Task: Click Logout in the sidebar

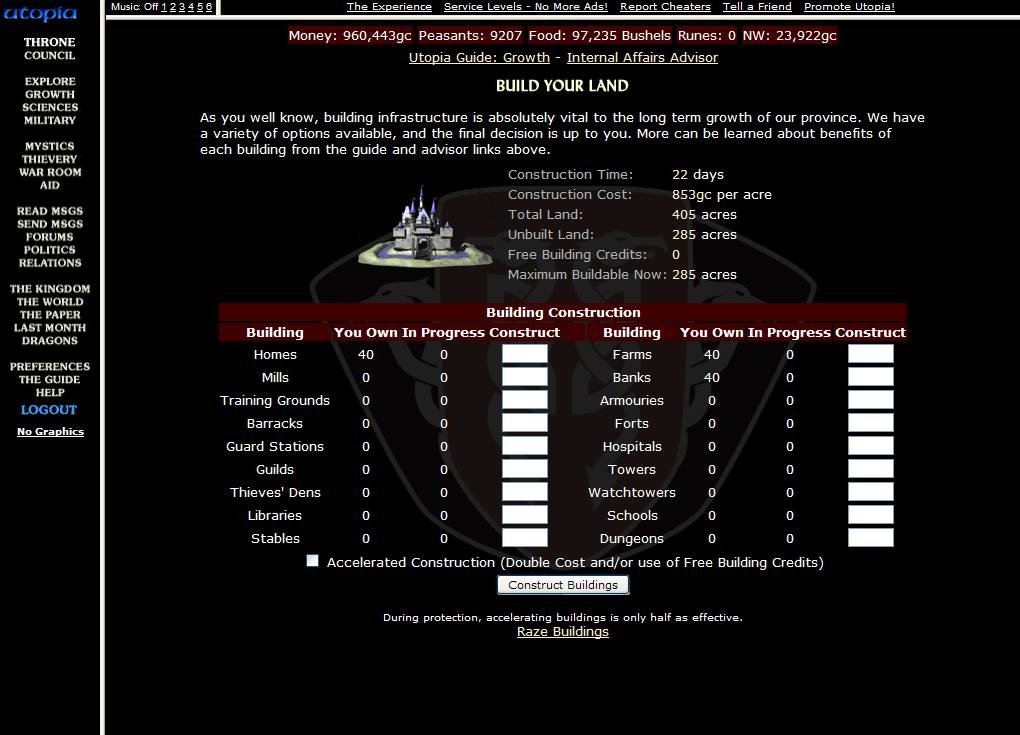Action: pos(49,410)
